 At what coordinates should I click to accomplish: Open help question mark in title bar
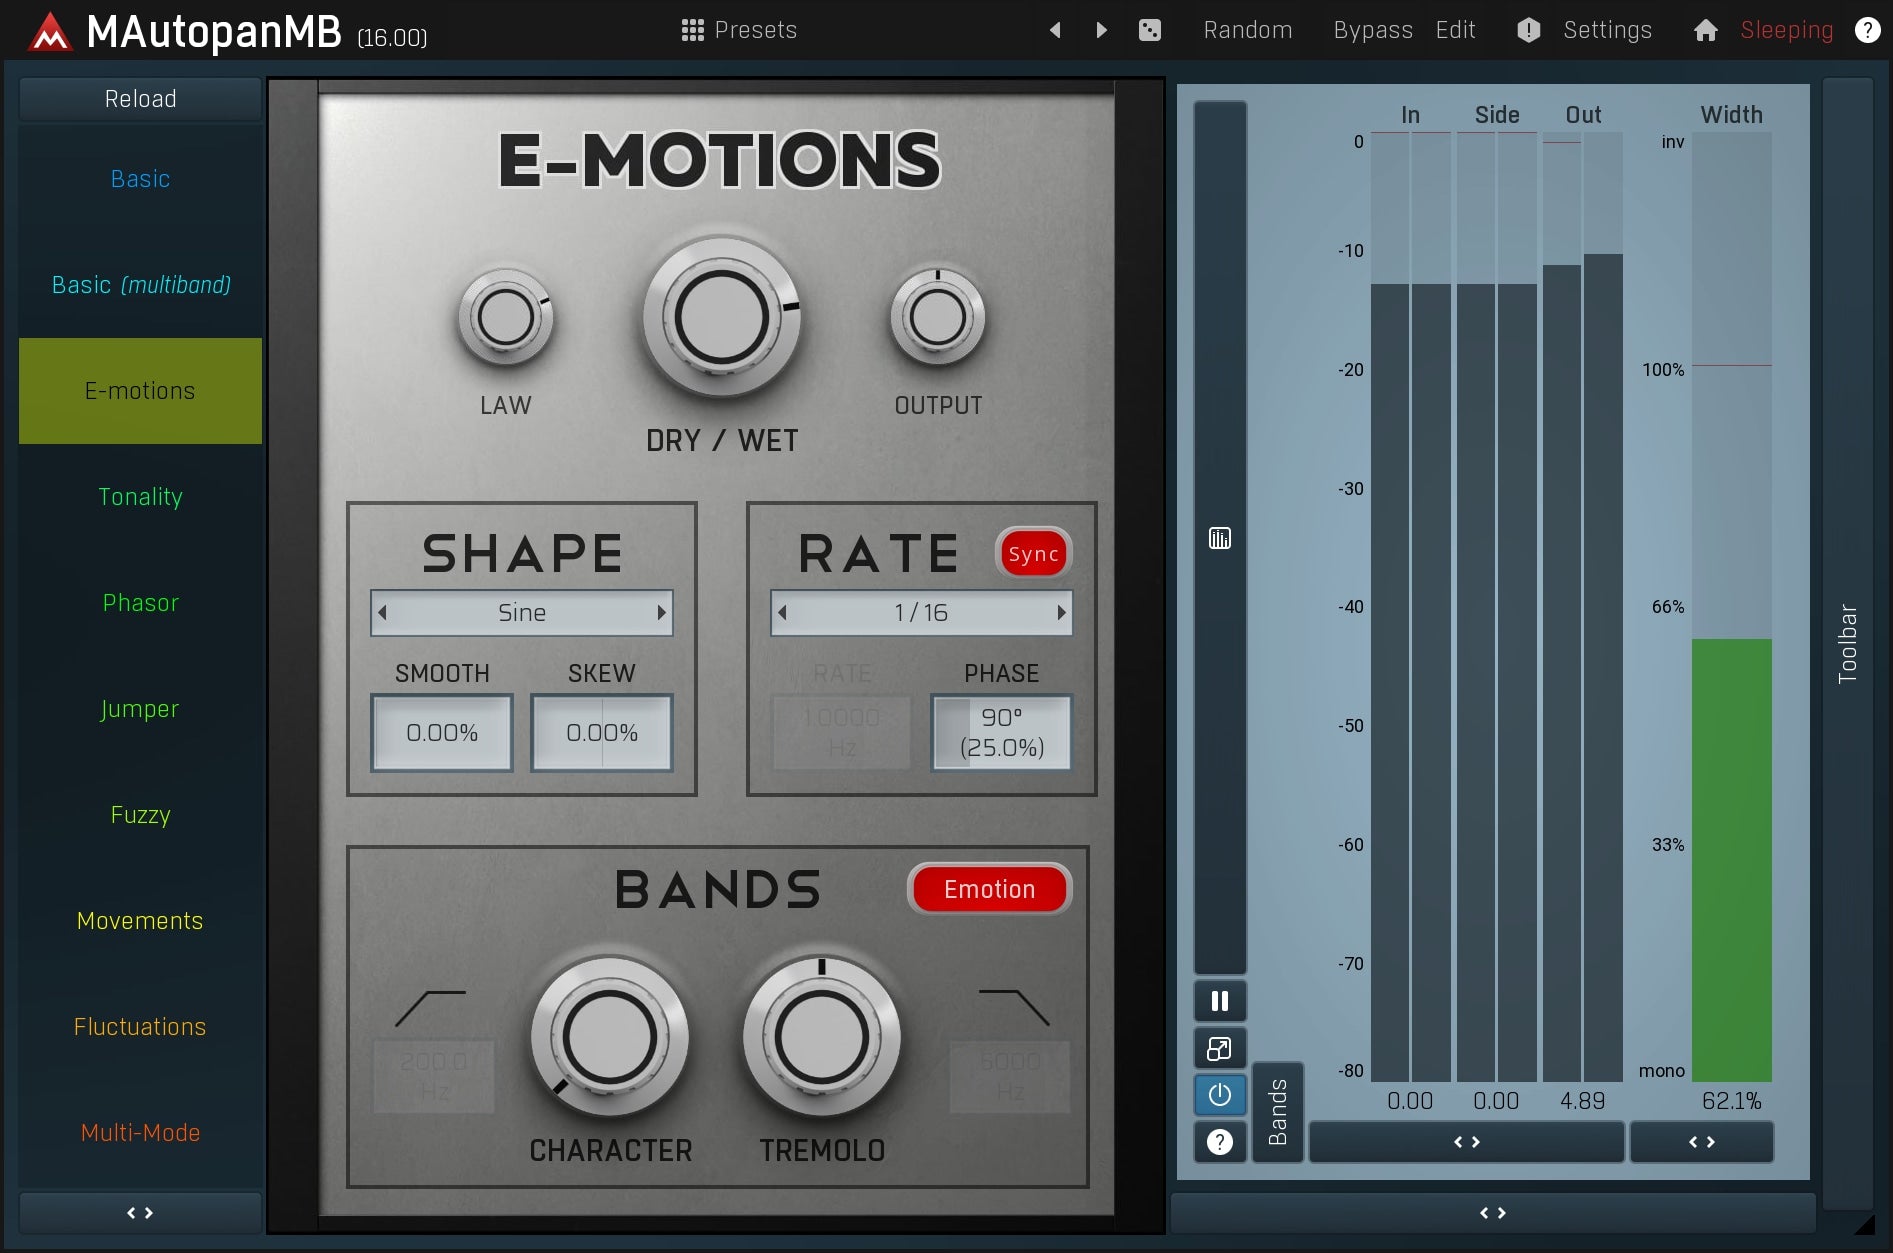[x=1867, y=30]
